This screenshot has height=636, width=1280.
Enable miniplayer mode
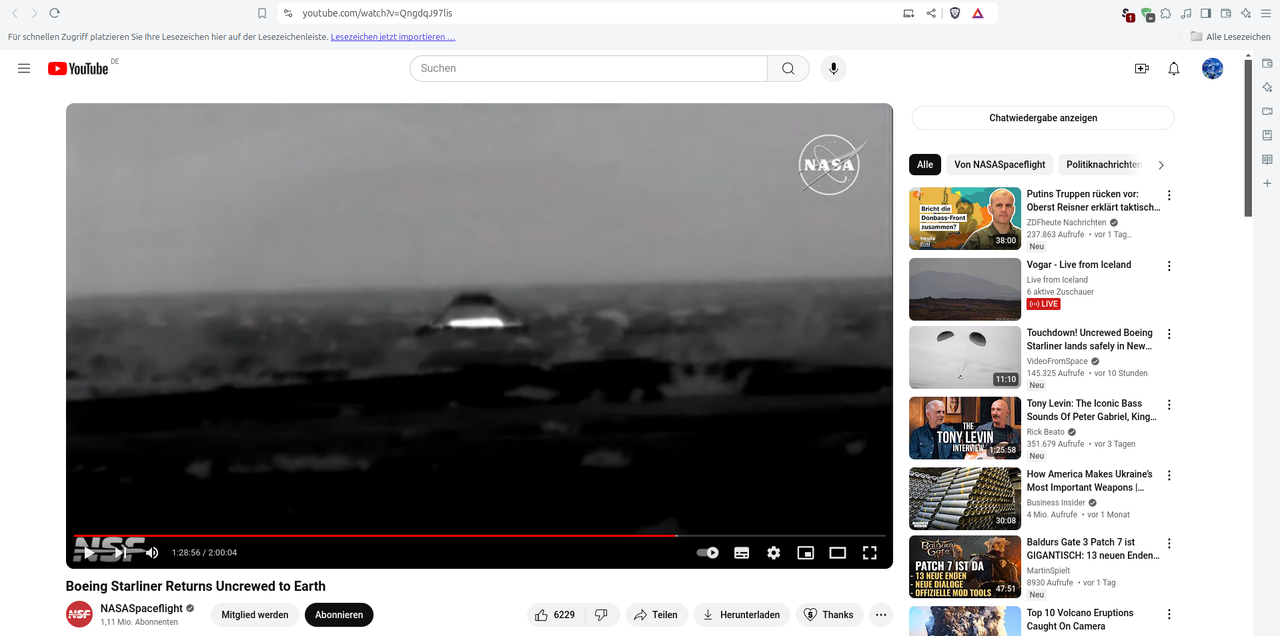click(x=805, y=552)
